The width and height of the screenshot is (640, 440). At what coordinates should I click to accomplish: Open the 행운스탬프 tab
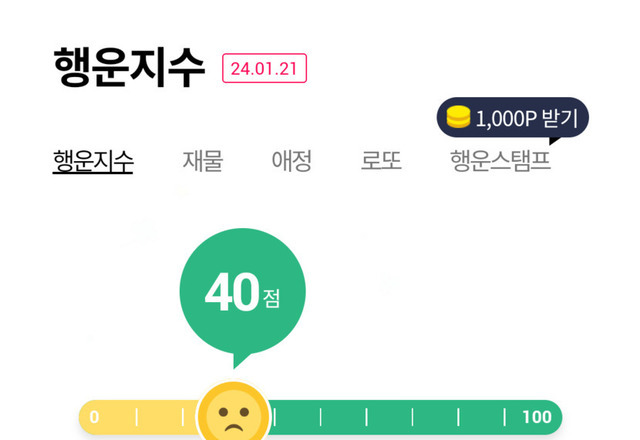(x=500, y=161)
